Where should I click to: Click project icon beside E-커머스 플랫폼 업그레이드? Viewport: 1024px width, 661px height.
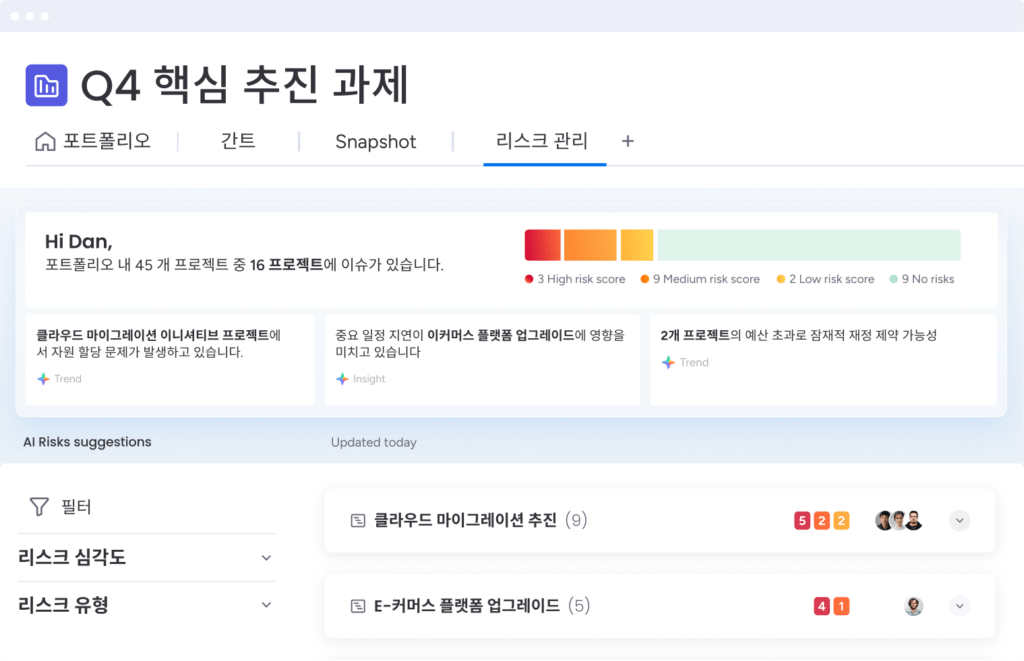tap(357, 606)
